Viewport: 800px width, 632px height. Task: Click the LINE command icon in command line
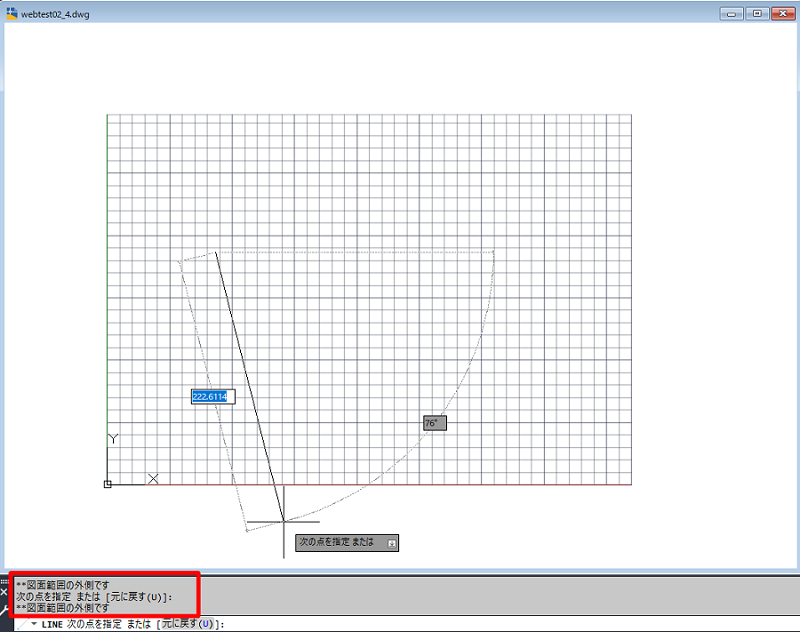click(x=22, y=624)
